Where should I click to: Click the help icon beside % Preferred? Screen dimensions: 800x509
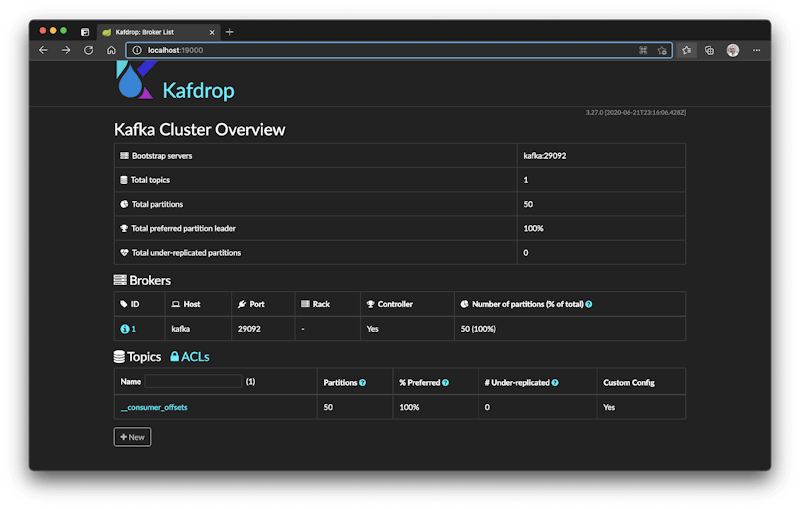[x=445, y=382]
